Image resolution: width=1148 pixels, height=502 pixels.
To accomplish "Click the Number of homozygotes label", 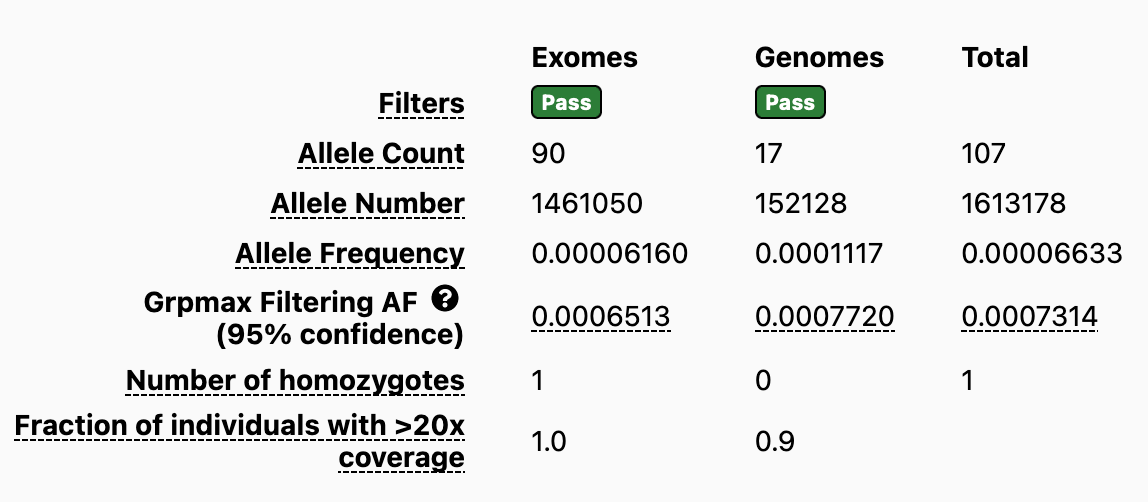I will point(295,381).
